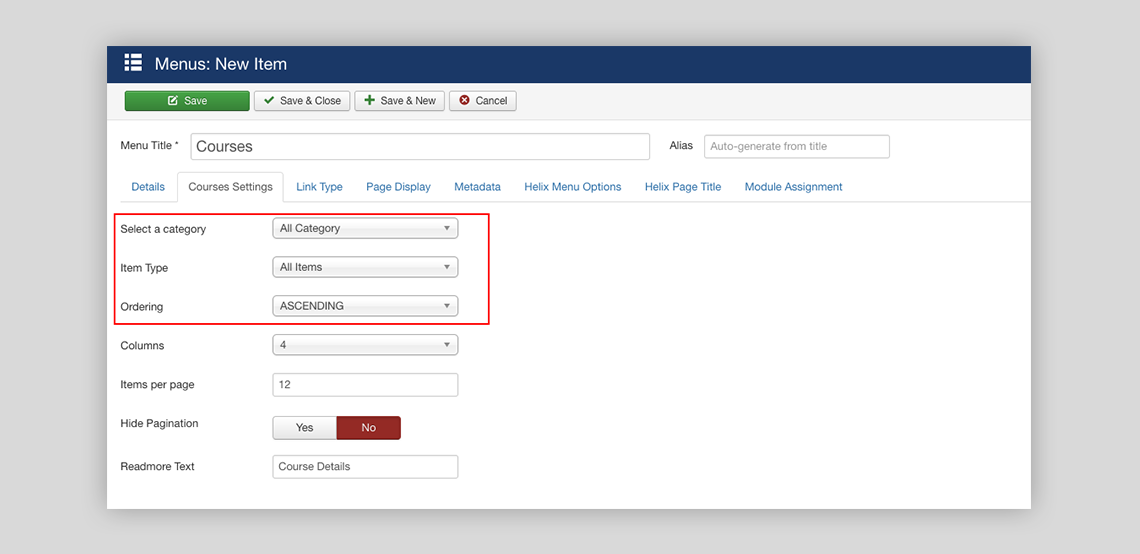
Task: Click the Menus grid icon in header
Action: [x=133, y=63]
